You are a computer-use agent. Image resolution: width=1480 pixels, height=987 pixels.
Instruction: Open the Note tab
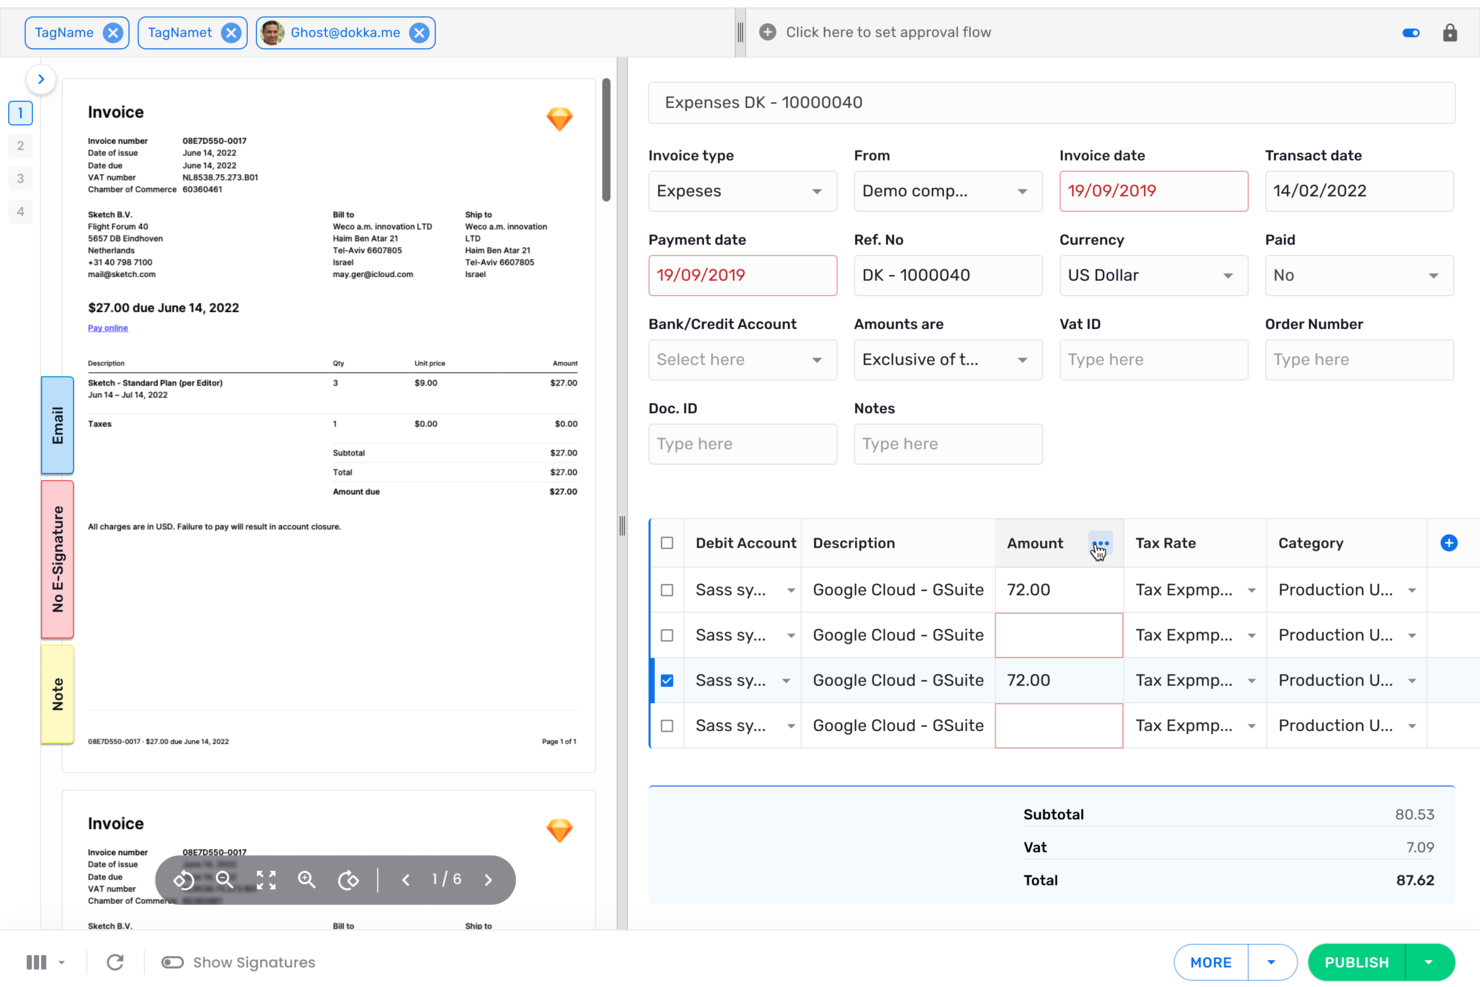coord(57,693)
